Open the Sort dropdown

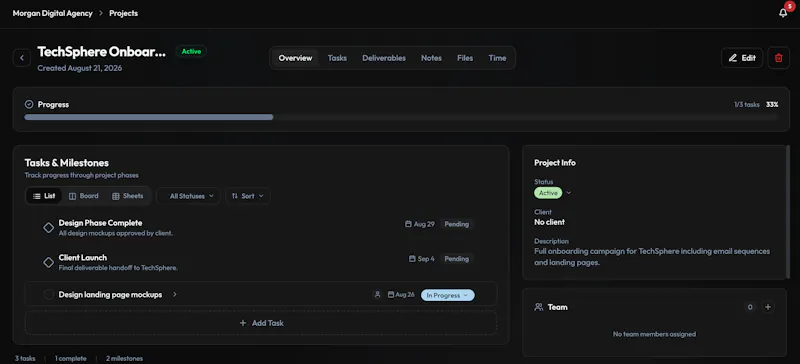pos(248,196)
